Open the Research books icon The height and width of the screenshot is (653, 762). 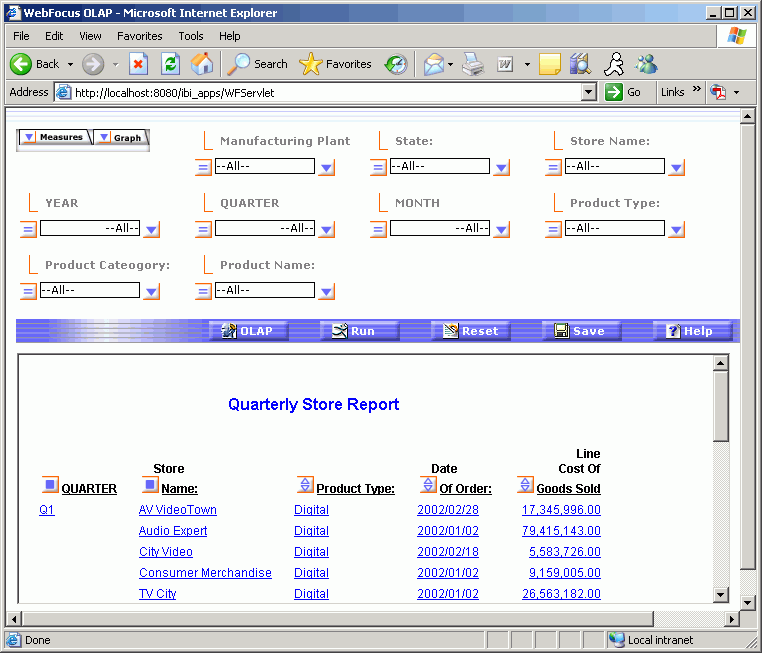580,64
